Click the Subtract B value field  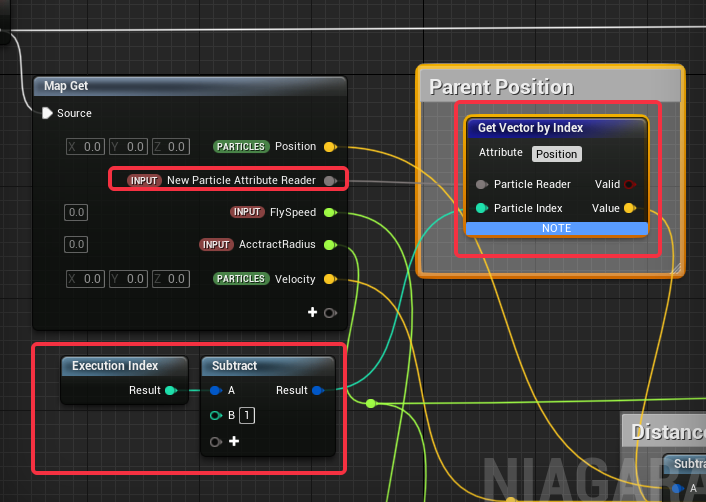(x=246, y=415)
